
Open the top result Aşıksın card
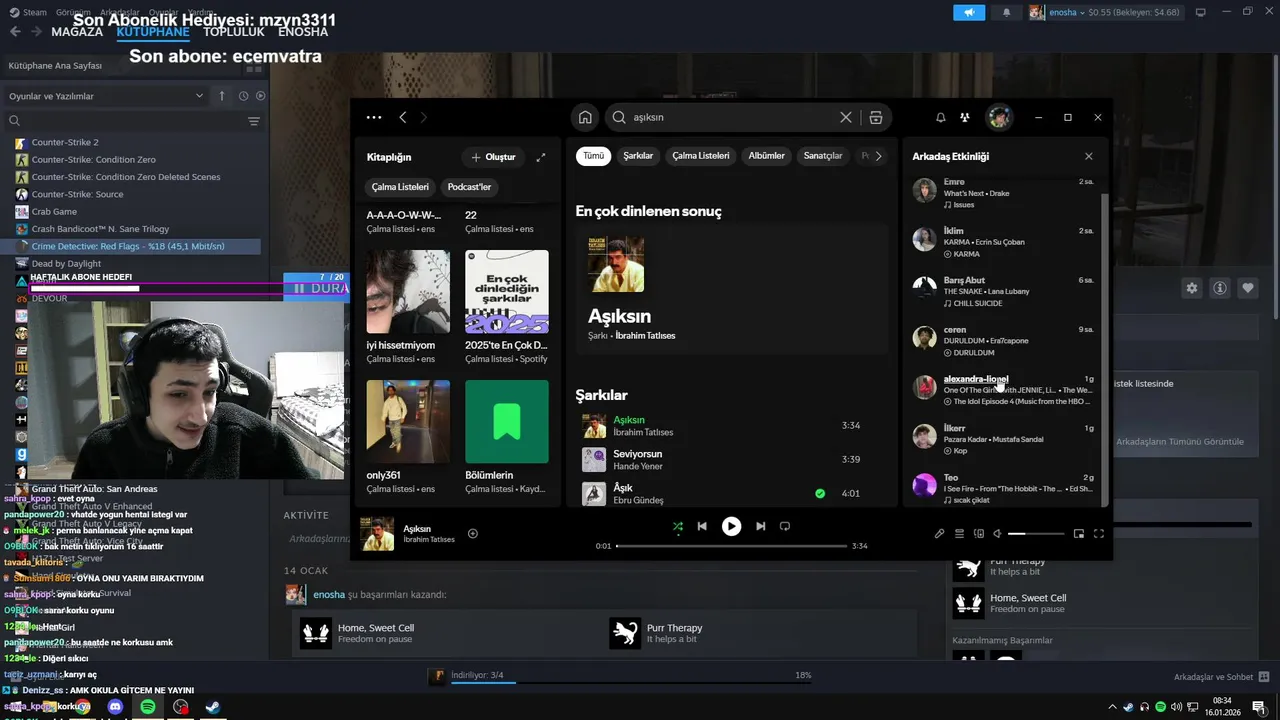point(732,290)
